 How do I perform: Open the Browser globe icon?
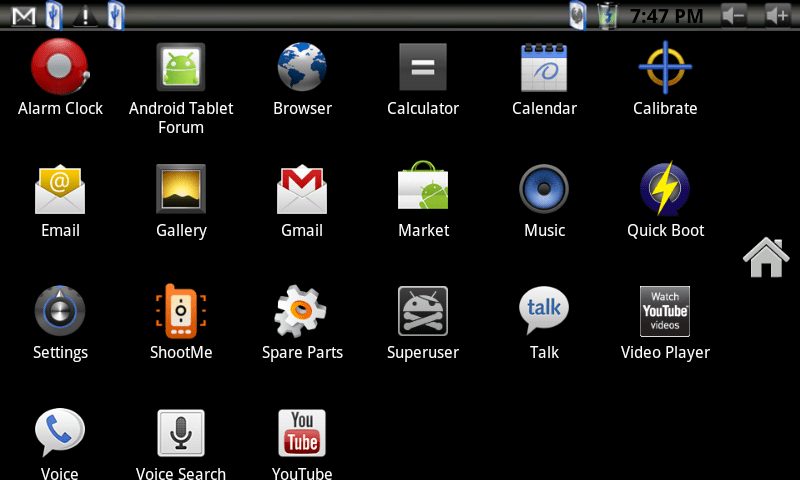click(x=302, y=67)
